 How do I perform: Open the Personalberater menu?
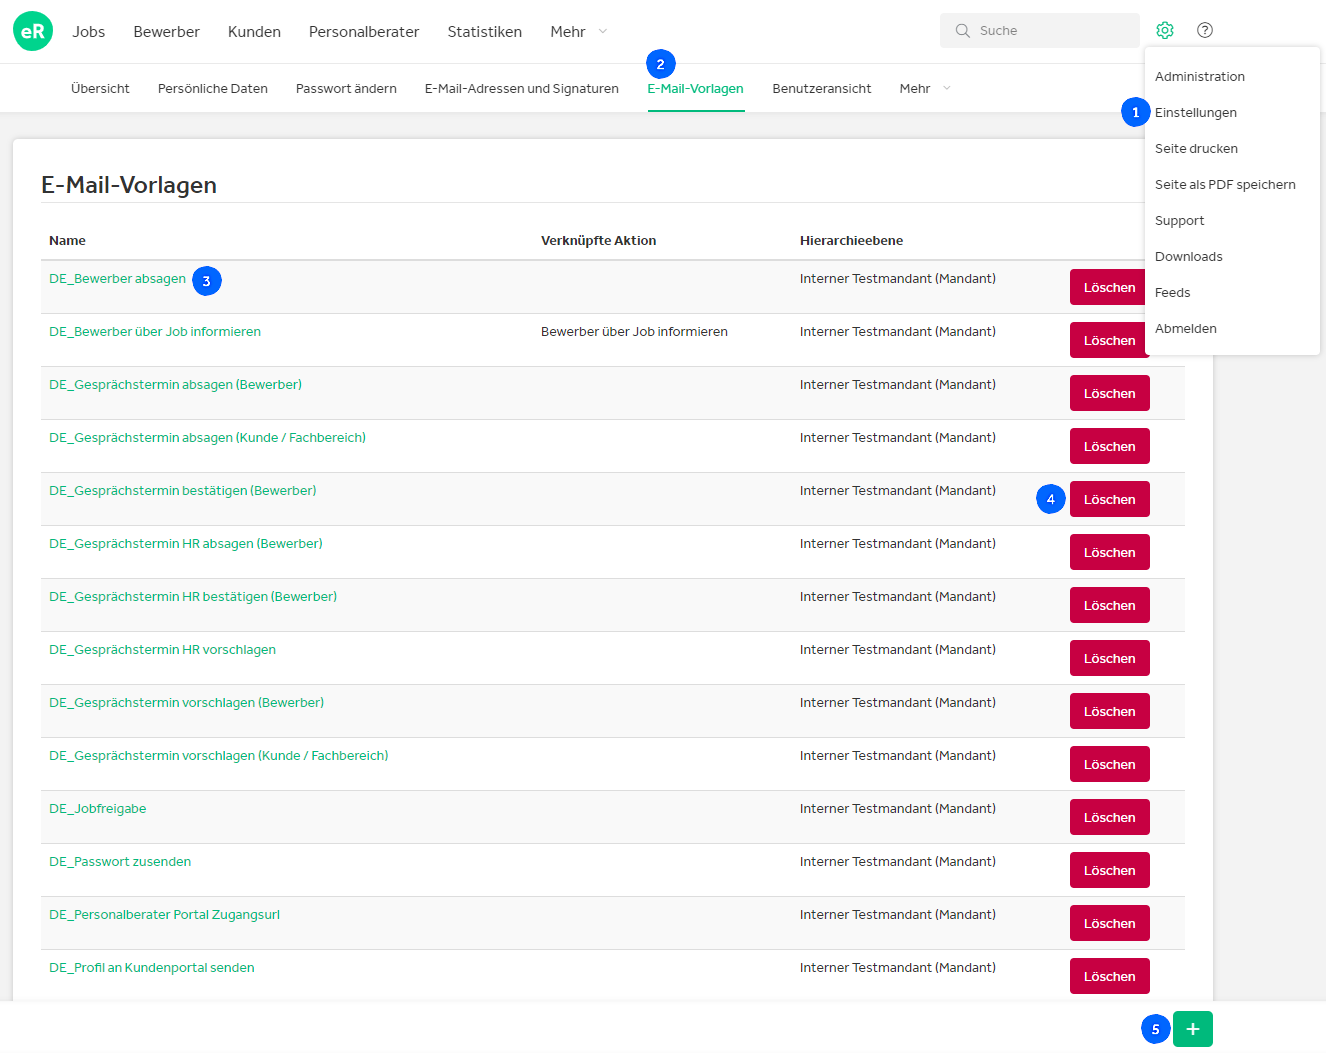point(364,32)
